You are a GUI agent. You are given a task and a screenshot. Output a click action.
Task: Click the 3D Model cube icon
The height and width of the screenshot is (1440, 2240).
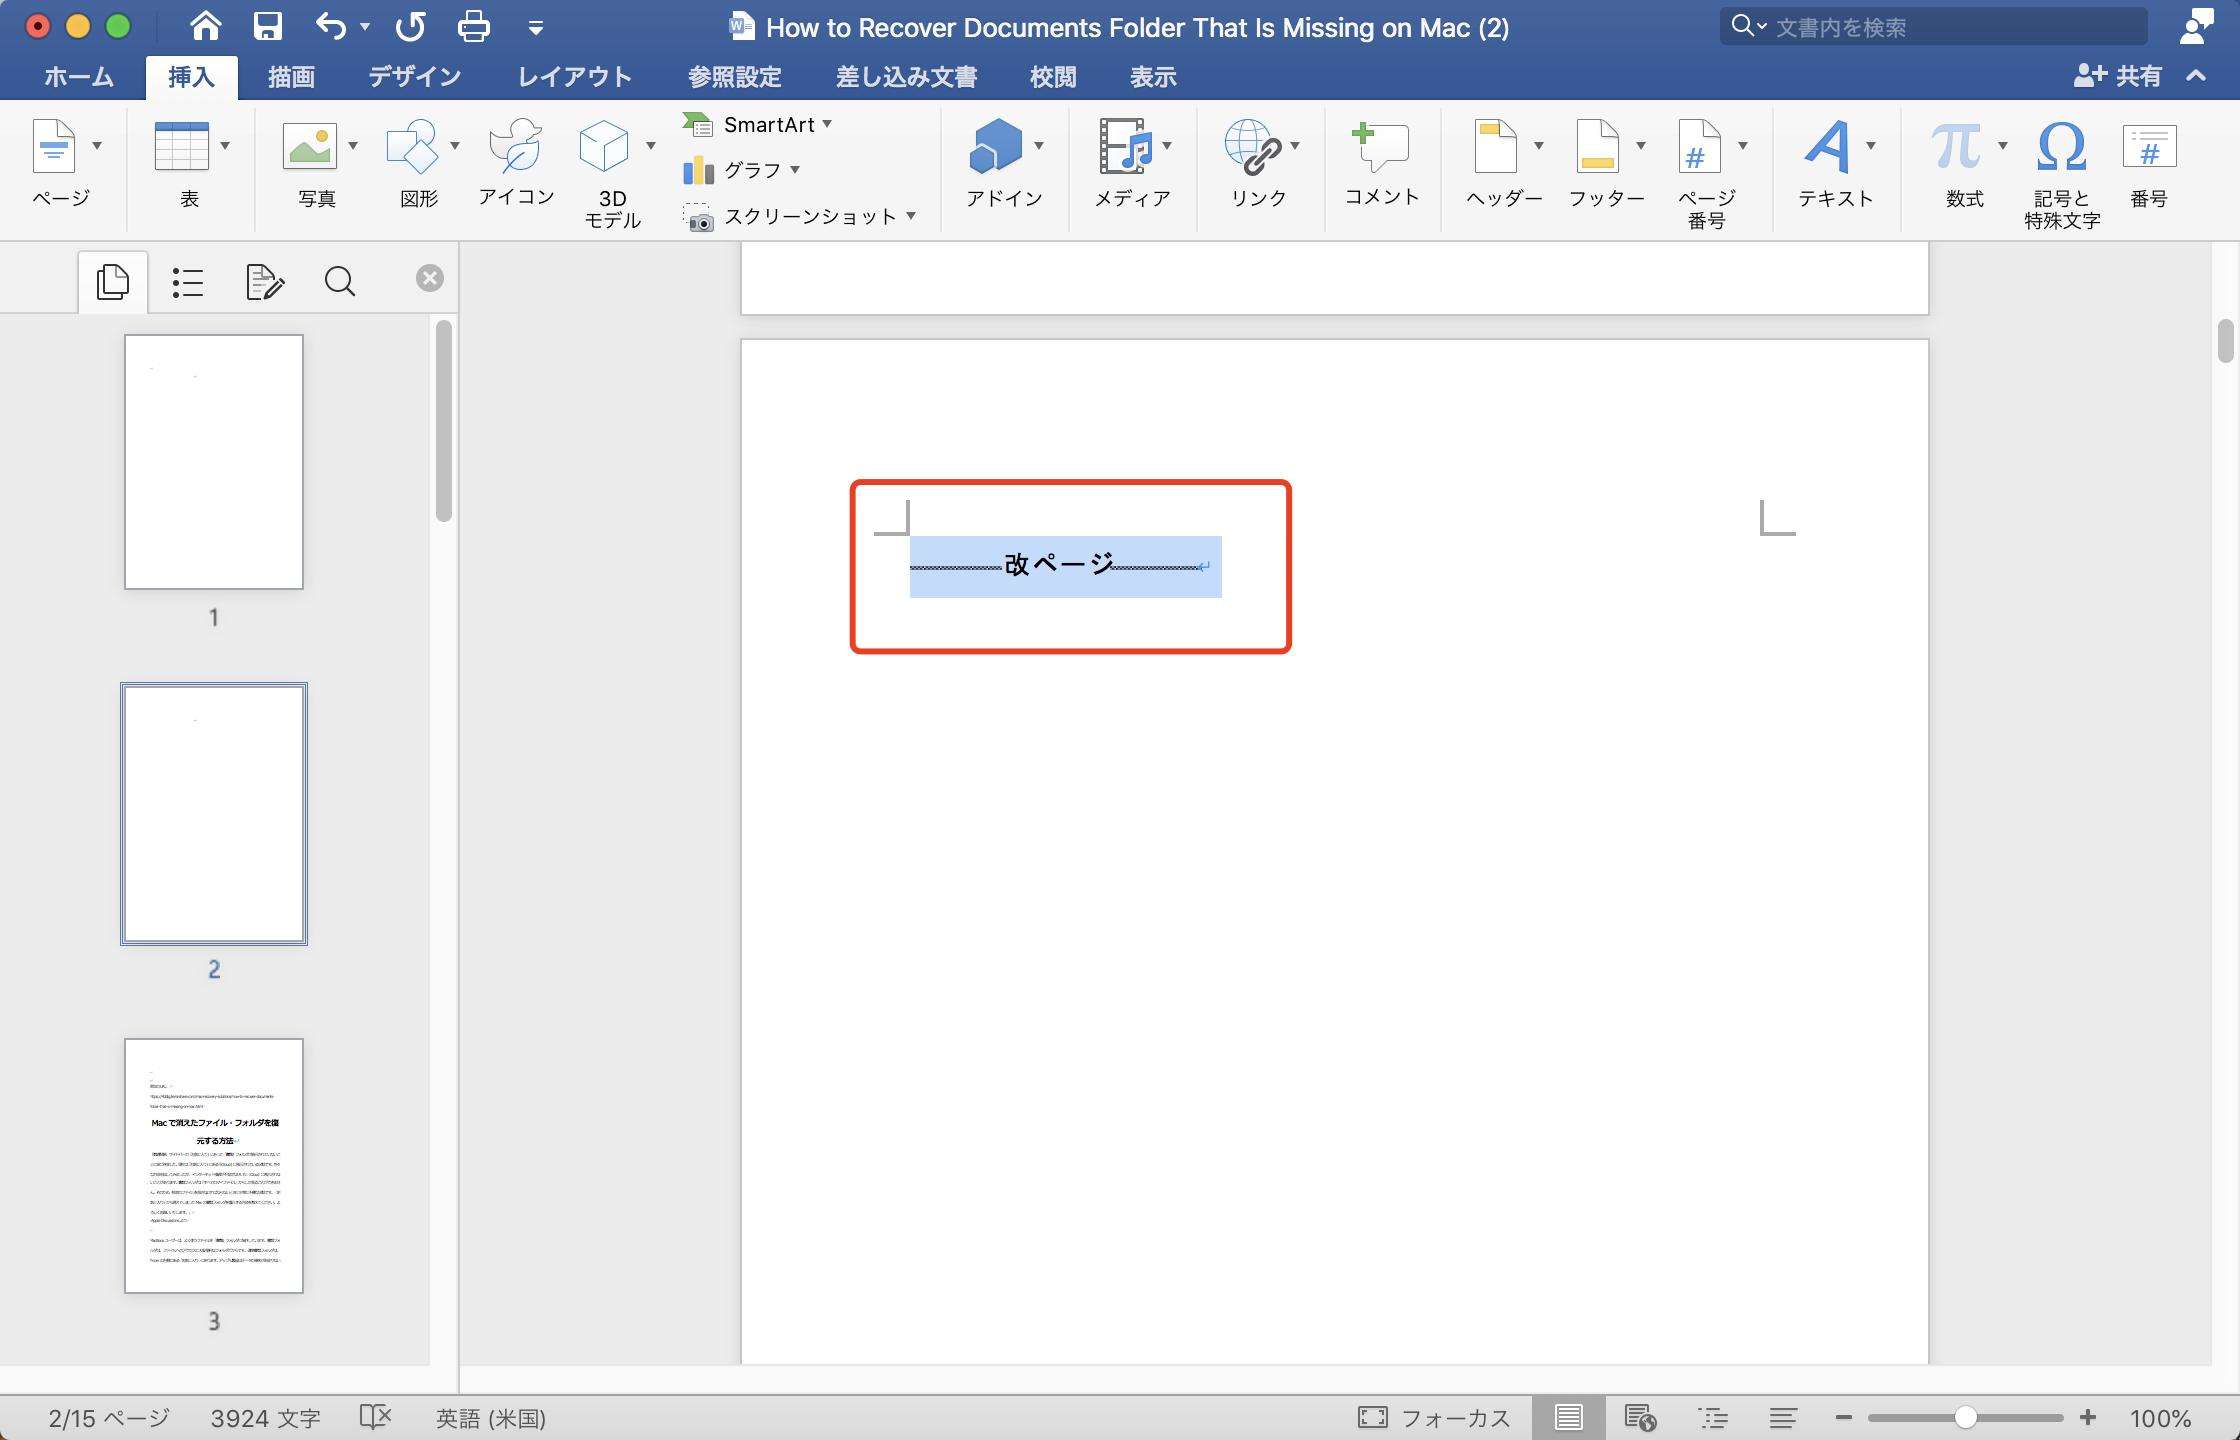pos(604,148)
